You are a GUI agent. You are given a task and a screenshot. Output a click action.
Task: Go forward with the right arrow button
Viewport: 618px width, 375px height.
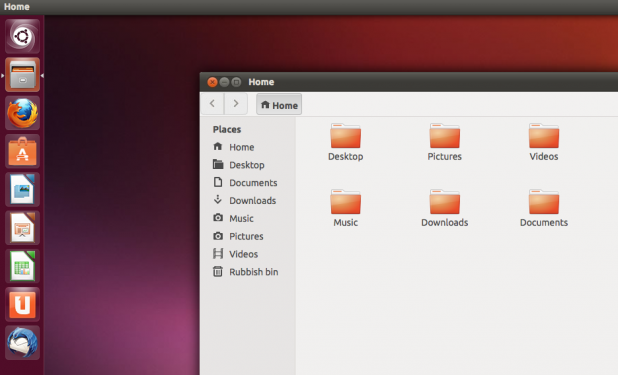pos(236,104)
